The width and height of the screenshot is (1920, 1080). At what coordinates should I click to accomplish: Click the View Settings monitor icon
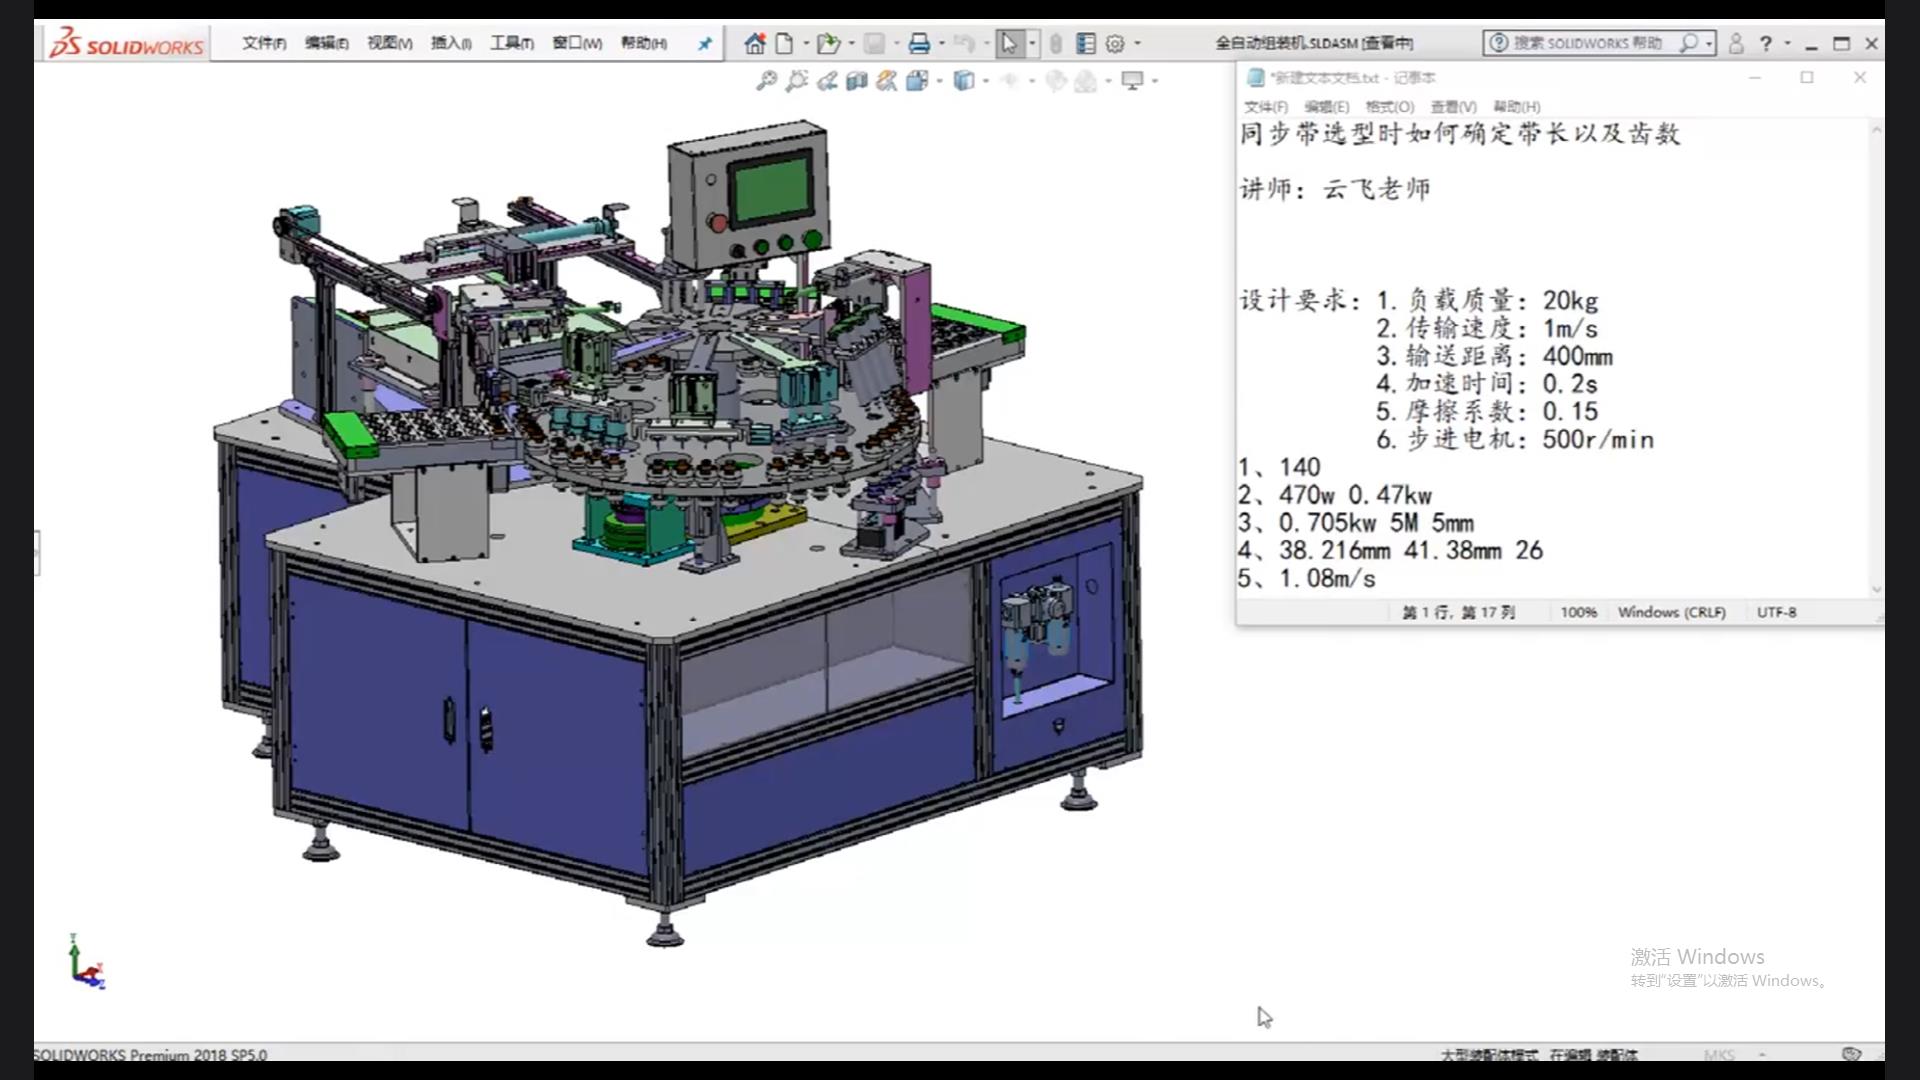click(1132, 81)
